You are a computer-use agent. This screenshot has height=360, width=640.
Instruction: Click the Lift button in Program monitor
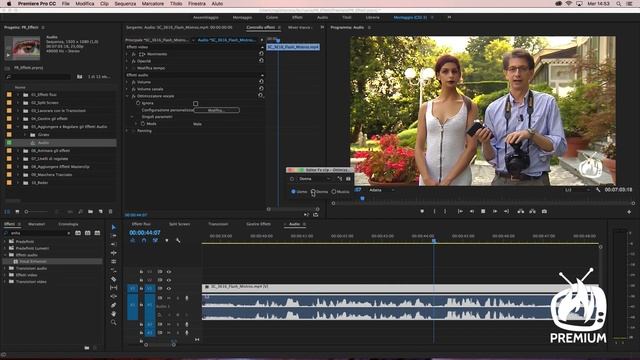(520, 211)
